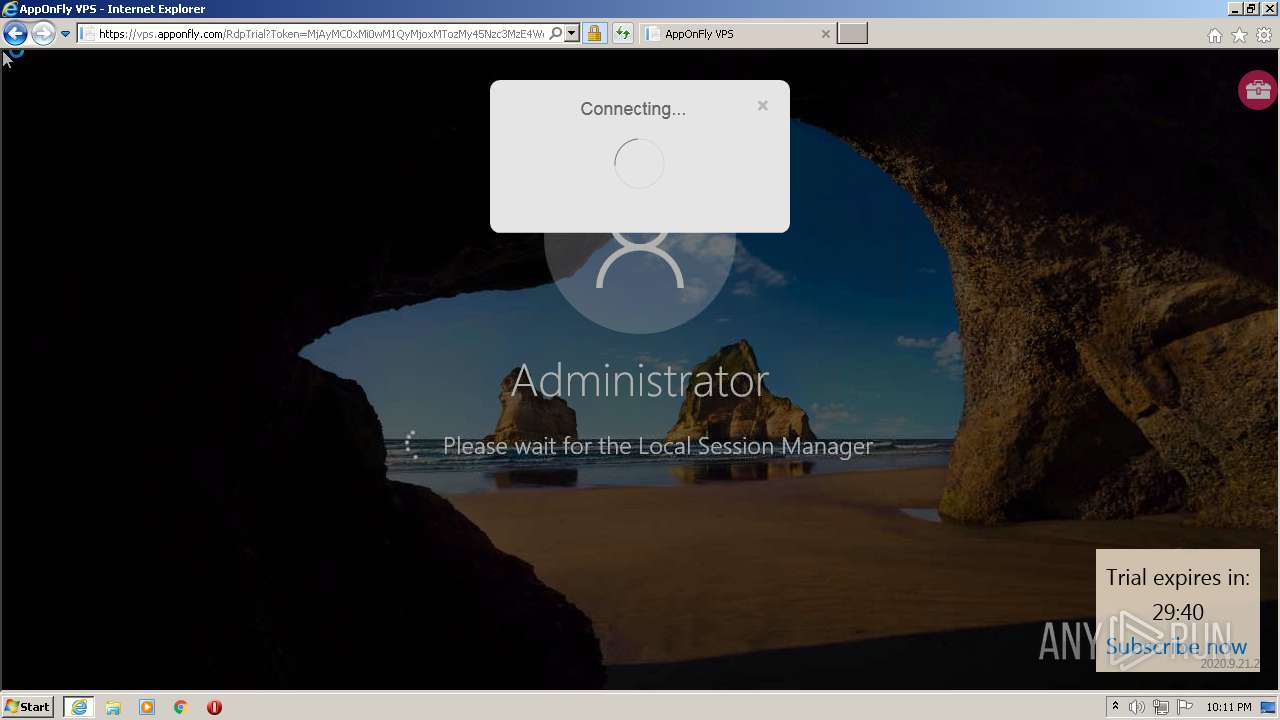Image resolution: width=1280 pixels, height=720 pixels.
Task: Click the IE logo in the title bar
Action: (10, 8)
